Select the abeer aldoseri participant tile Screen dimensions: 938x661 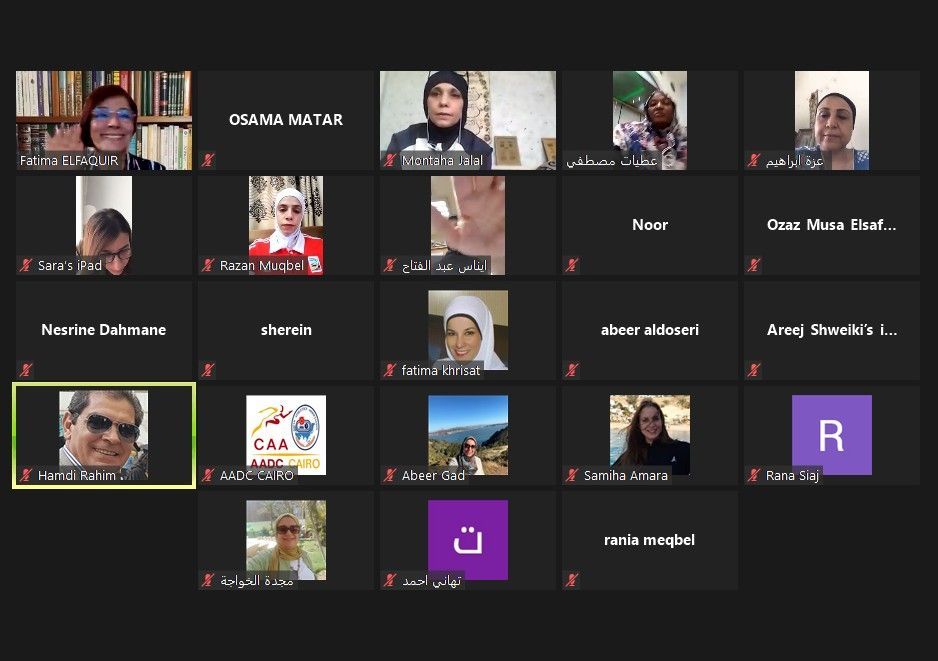pos(649,329)
